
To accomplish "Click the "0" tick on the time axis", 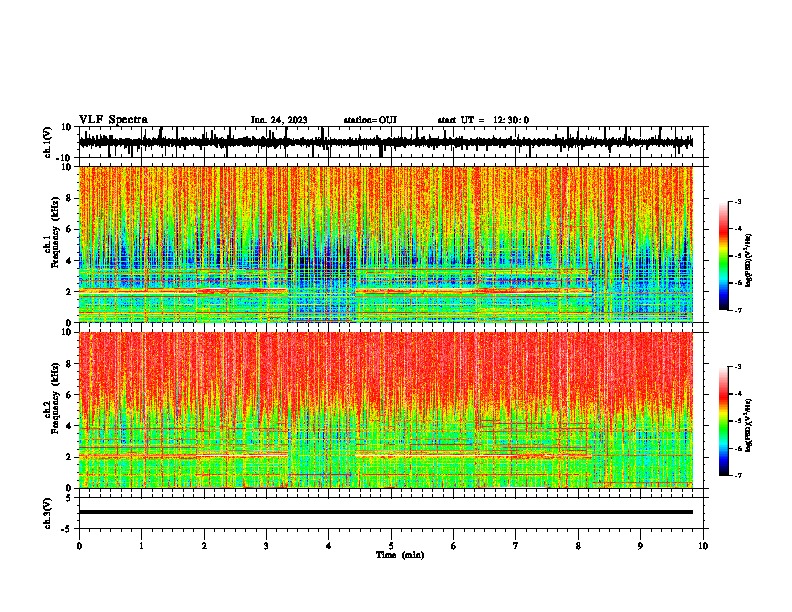I will 79,546.
